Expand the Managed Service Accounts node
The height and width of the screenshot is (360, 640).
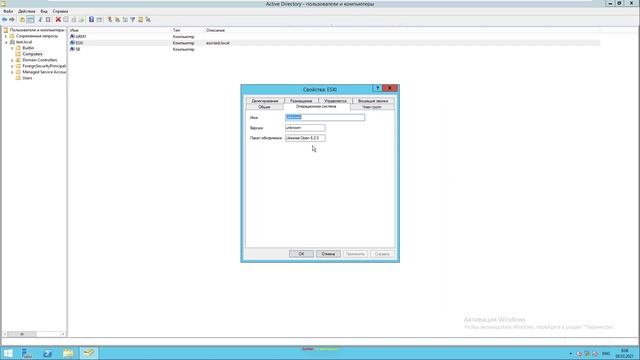pos(12,72)
